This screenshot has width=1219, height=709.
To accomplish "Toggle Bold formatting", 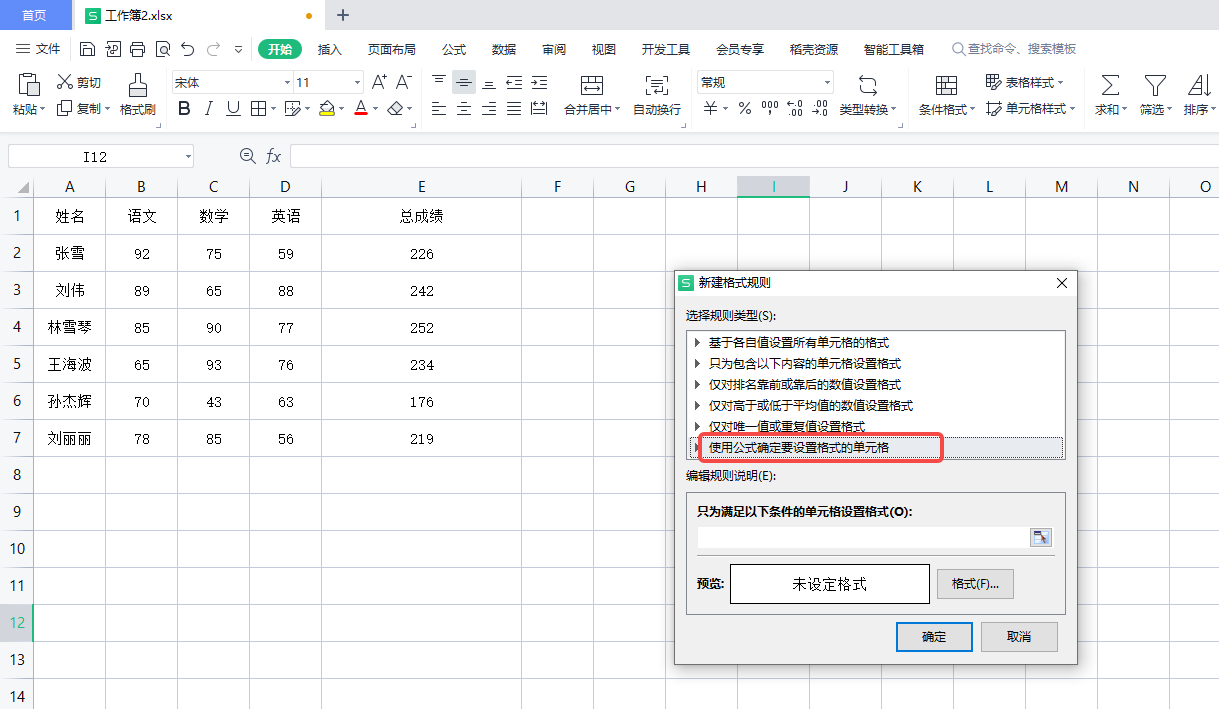I will [x=184, y=109].
